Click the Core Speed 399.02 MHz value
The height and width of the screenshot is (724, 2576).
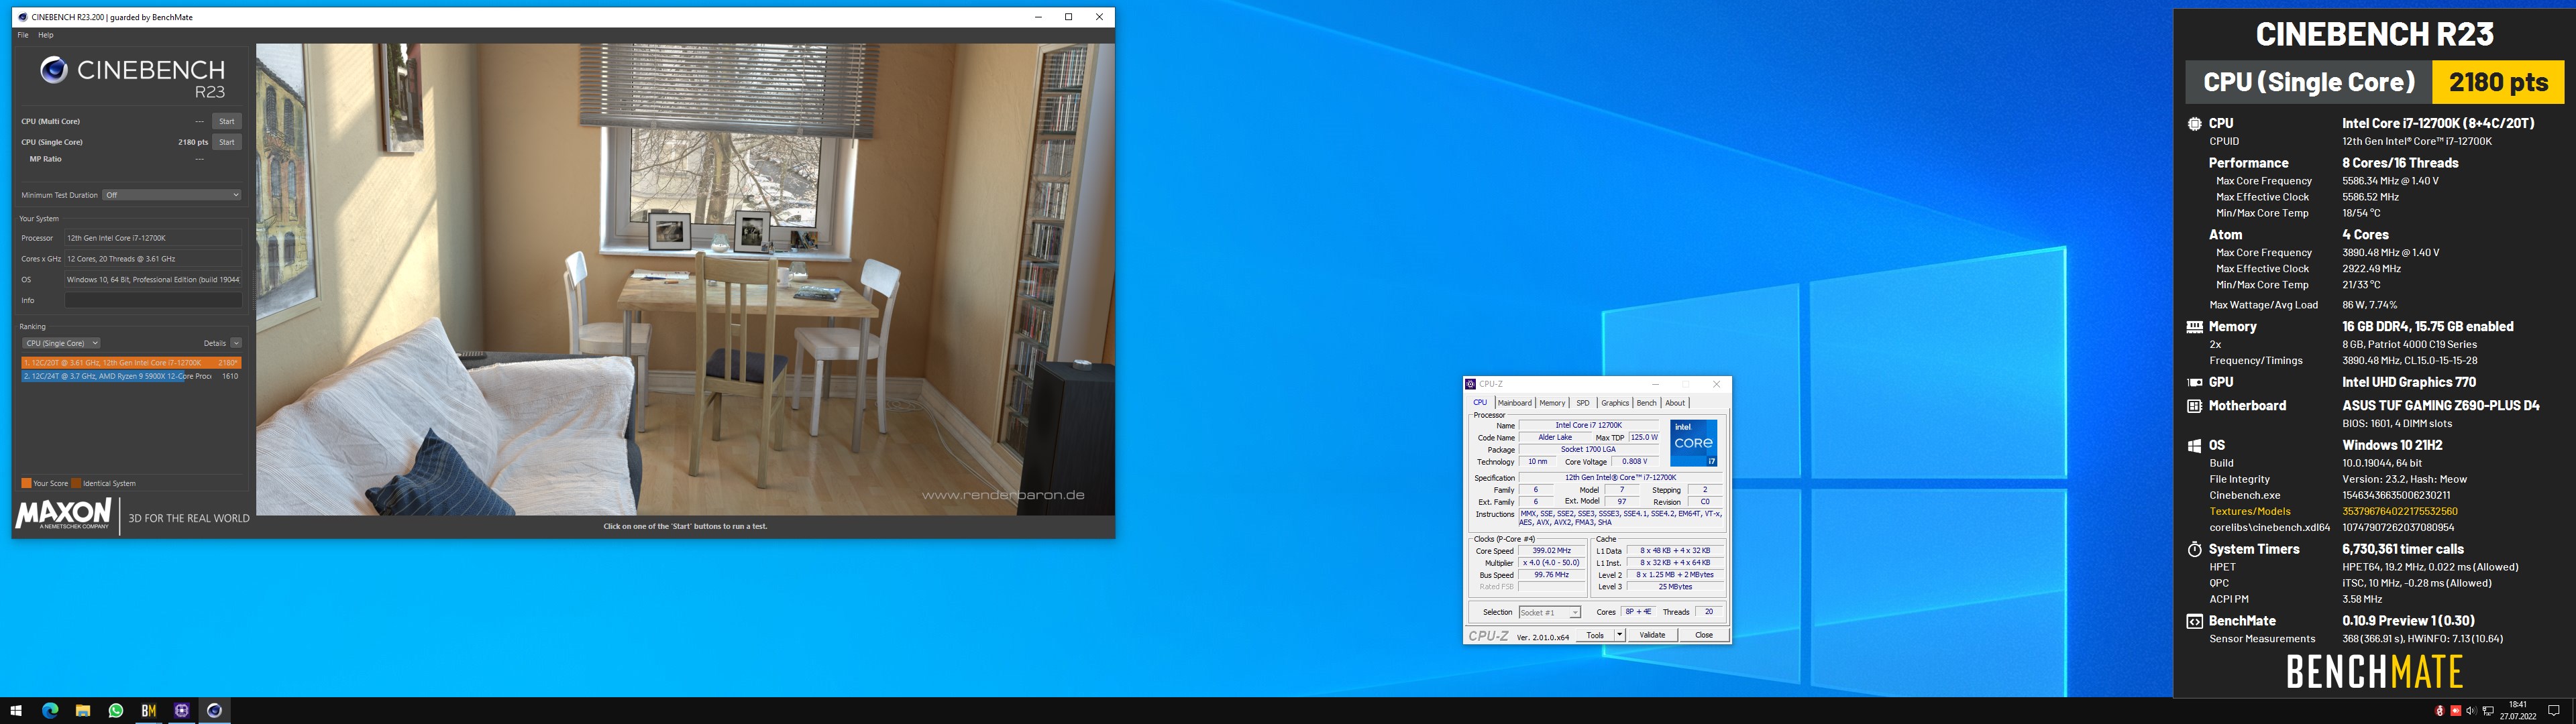click(1551, 551)
